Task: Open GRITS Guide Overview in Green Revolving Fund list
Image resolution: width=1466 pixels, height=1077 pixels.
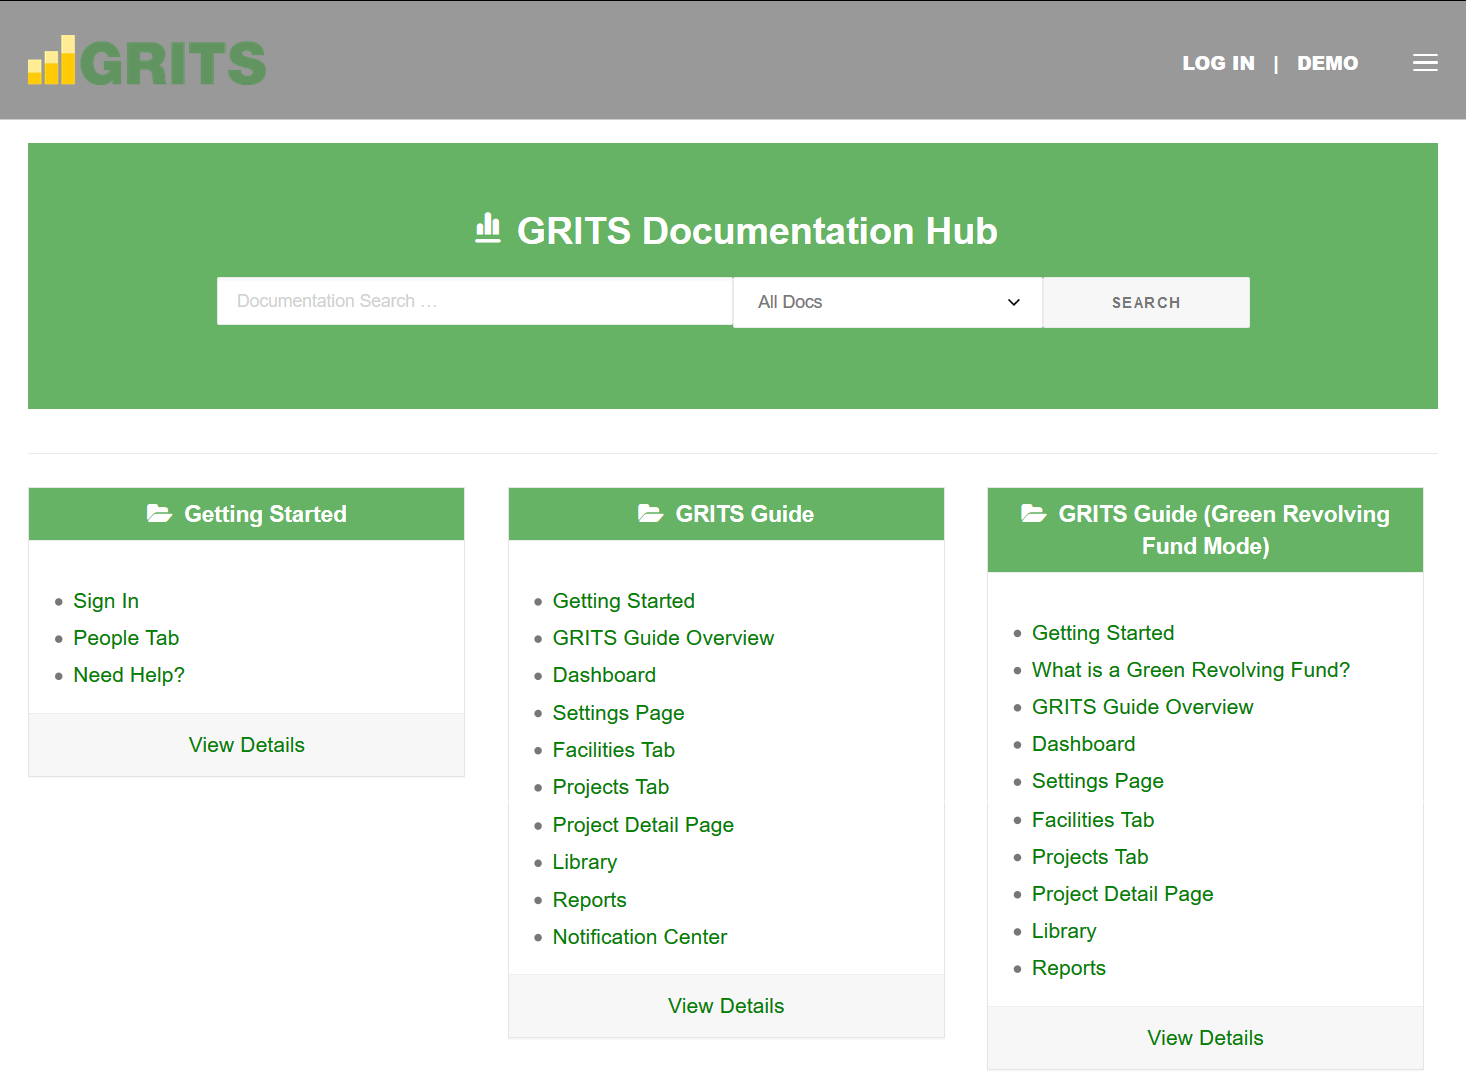Action: click(1142, 707)
